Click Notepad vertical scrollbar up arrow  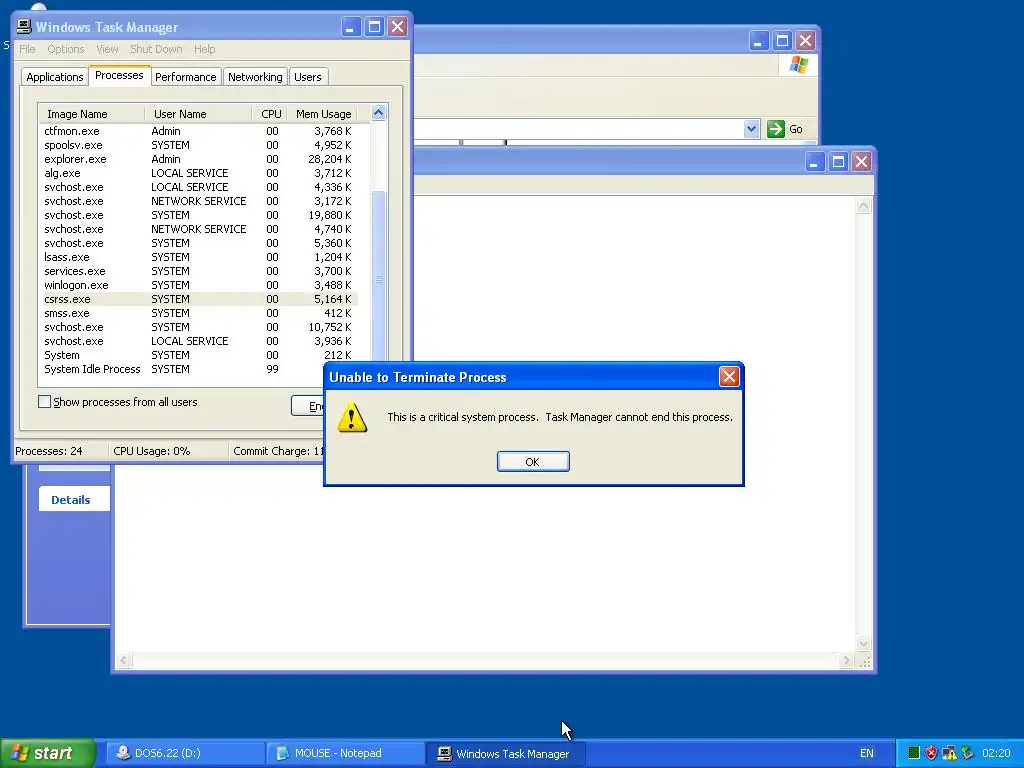click(863, 206)
